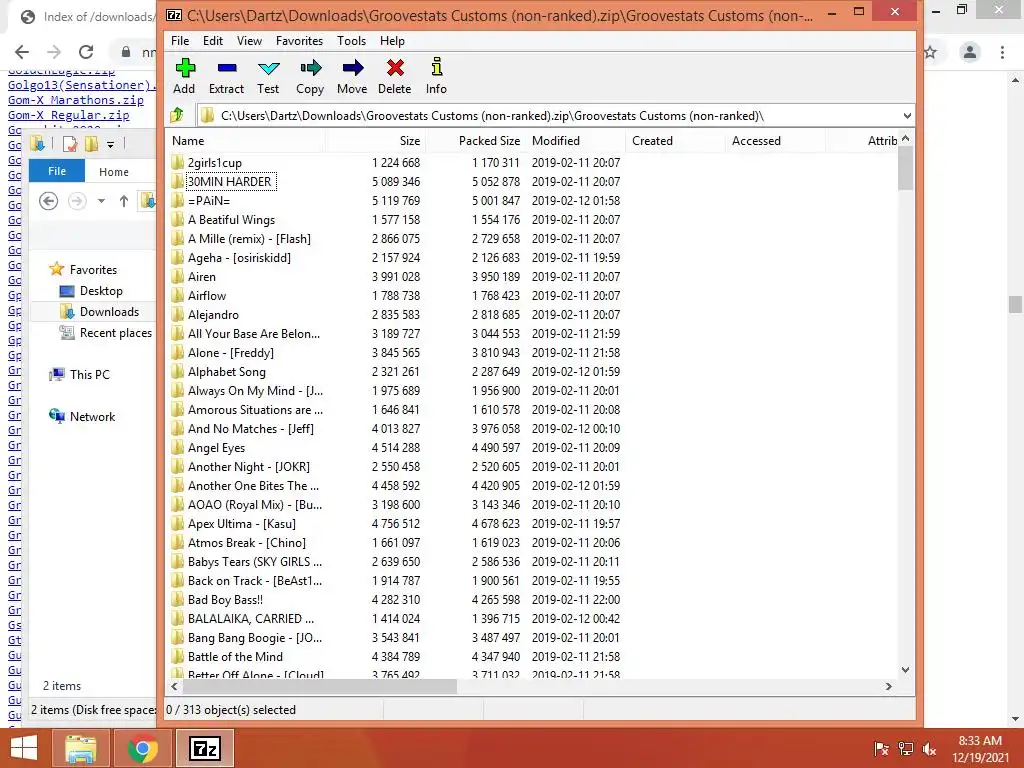Click Explorer's up arrow button
This screenshot has width=1024, height=768.
point(123,201)
